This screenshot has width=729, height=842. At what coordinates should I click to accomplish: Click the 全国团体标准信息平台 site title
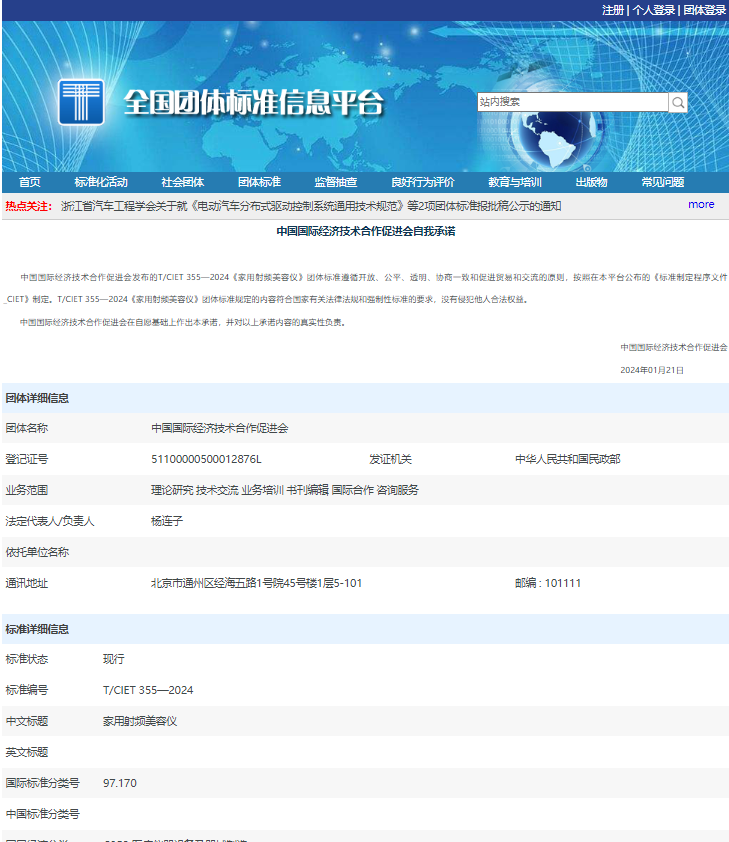point(253,103)
